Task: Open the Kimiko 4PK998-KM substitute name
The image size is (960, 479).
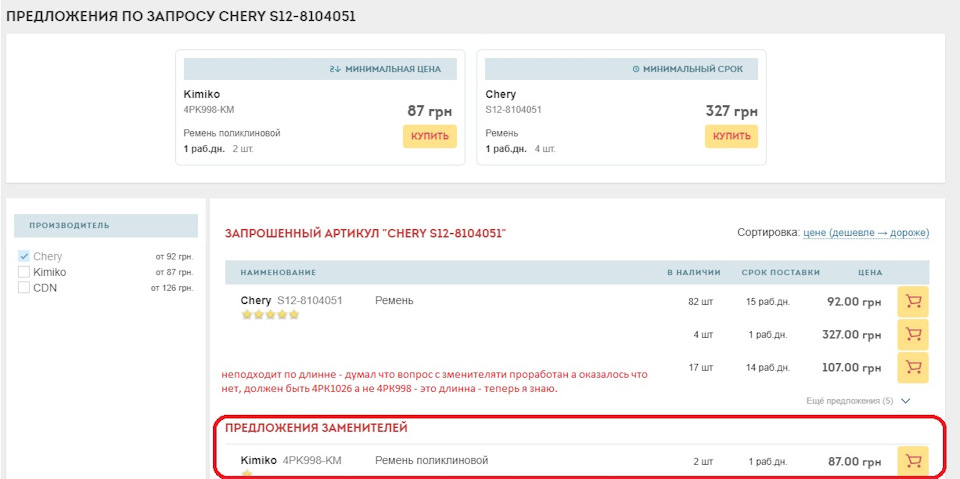Action: 291,460
